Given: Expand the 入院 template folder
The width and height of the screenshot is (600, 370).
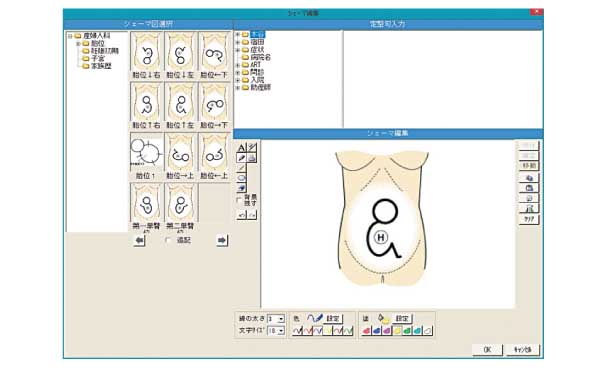Looking at the screenshot, I should (x=238, y=80).
